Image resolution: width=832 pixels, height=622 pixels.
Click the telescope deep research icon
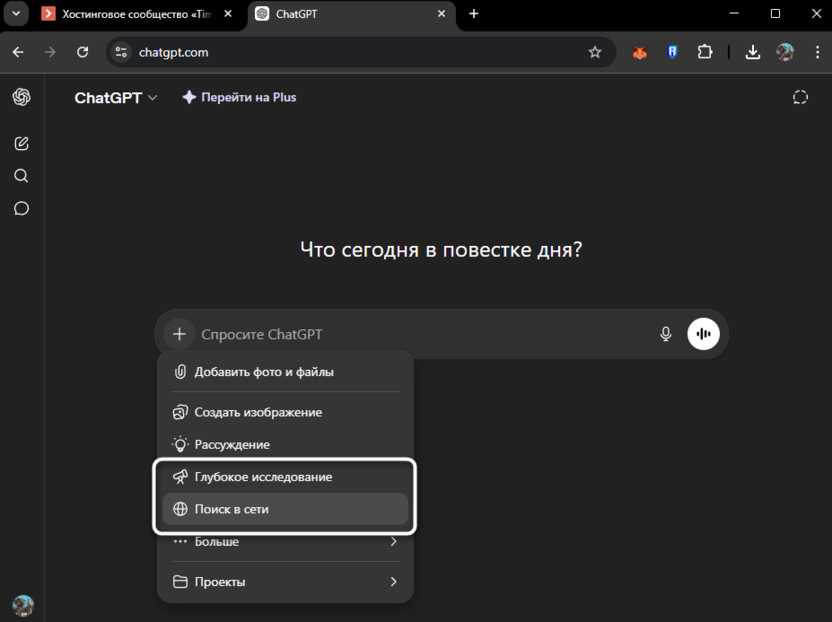(x=180, y=477)
